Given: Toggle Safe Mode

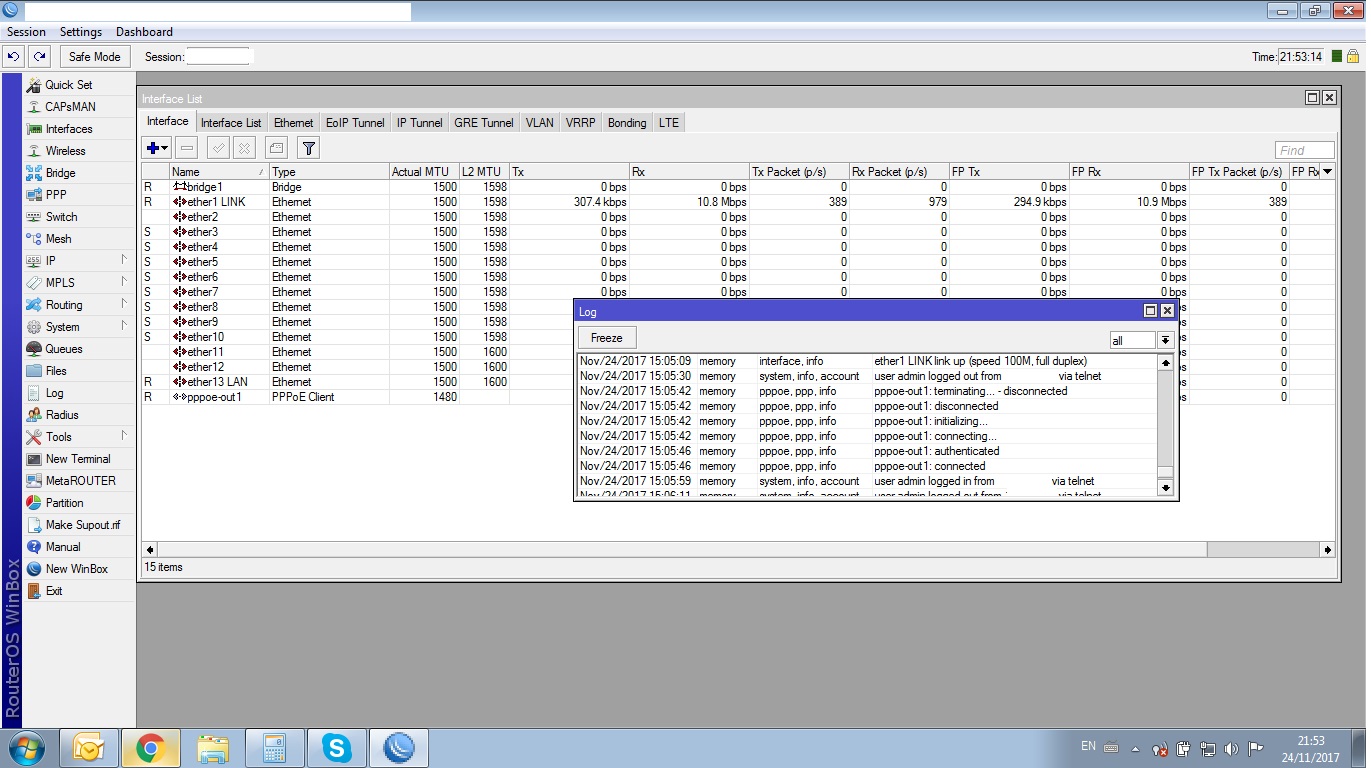Looking at the screenshot, I should [x=94, y=57].
